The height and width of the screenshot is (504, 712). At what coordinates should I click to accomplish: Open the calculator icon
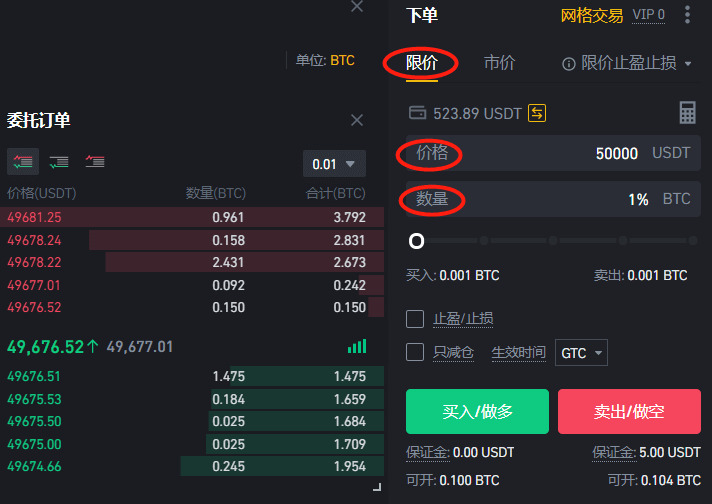[x=687, y=112]
